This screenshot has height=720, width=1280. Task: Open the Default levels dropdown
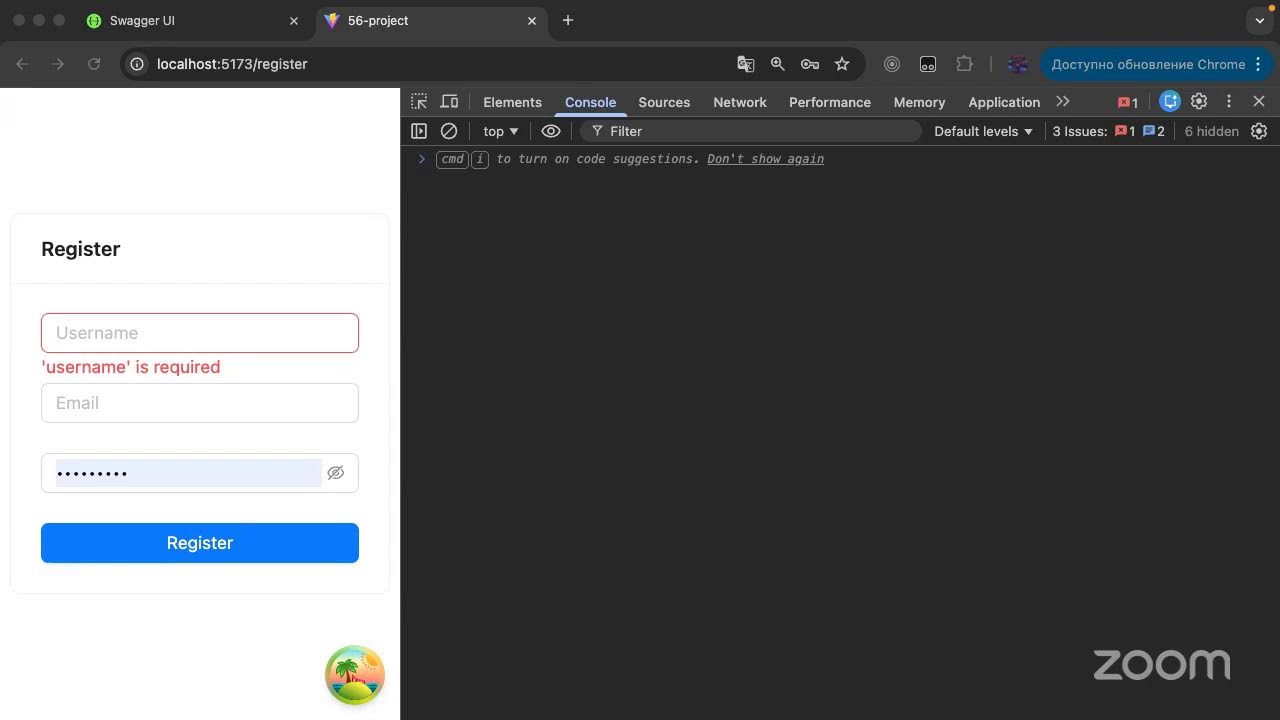pyautogui.click(x=983, y=131)
